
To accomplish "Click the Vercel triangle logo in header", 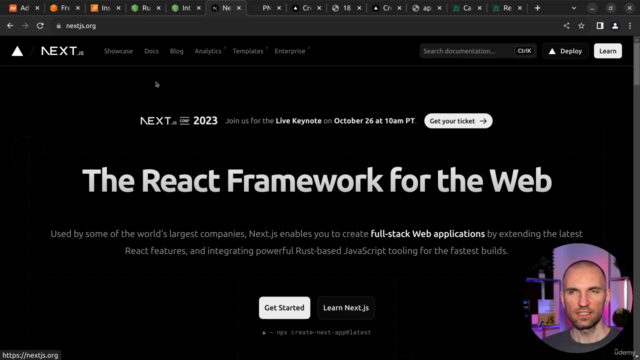I will coord(17,51).
